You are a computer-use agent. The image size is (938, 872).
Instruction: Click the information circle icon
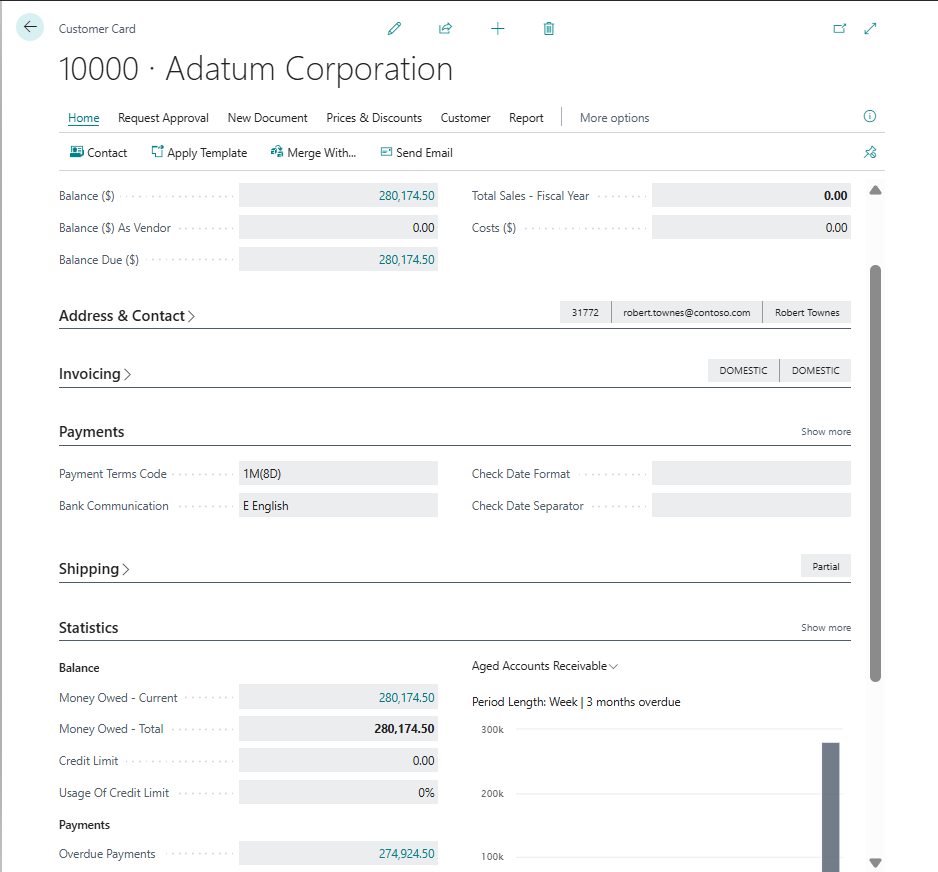click(x=870, y=116)
